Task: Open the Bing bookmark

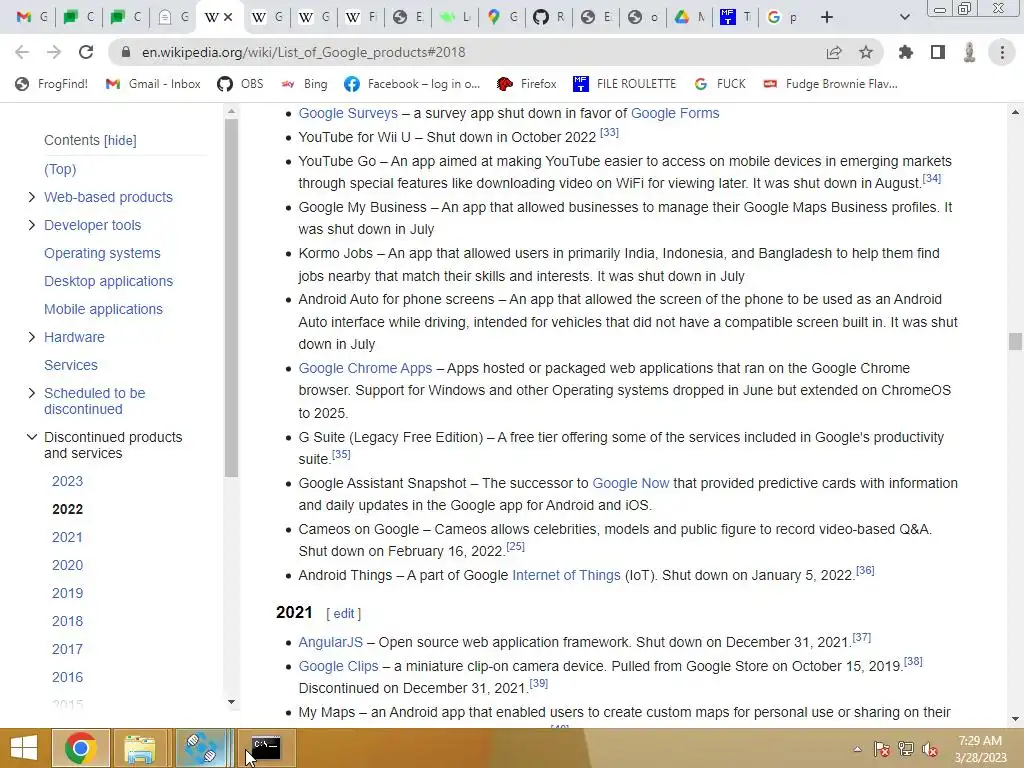Action: pos(304,84)
